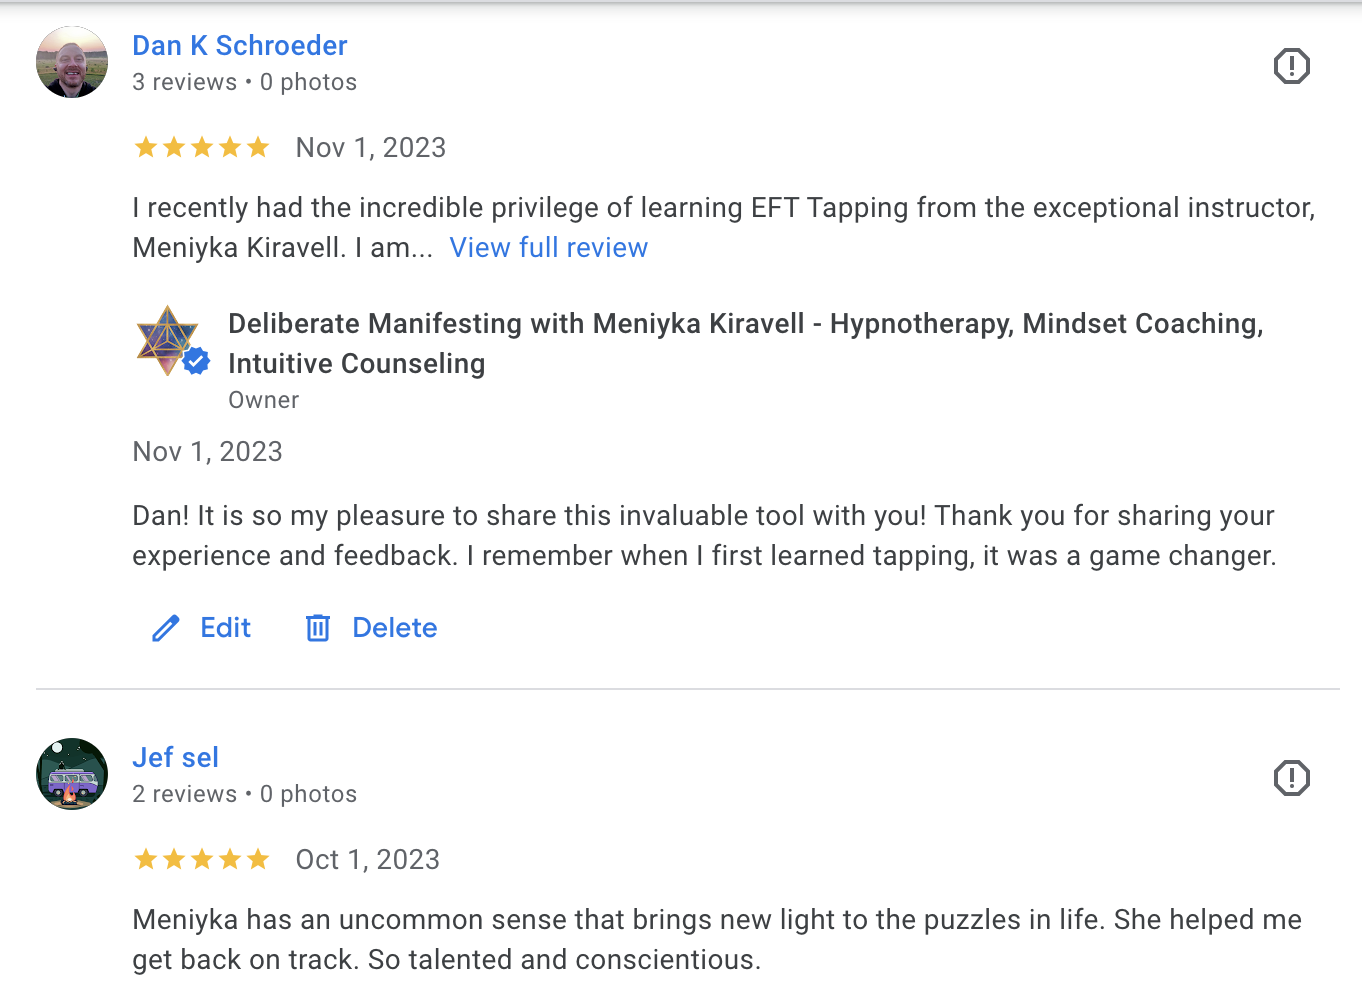Image resolution: width=1362 pixels, height=997 pixels.
Task: Click Jef sel's "2 reviews · 0 photos" text
Action: pos(244,794)
